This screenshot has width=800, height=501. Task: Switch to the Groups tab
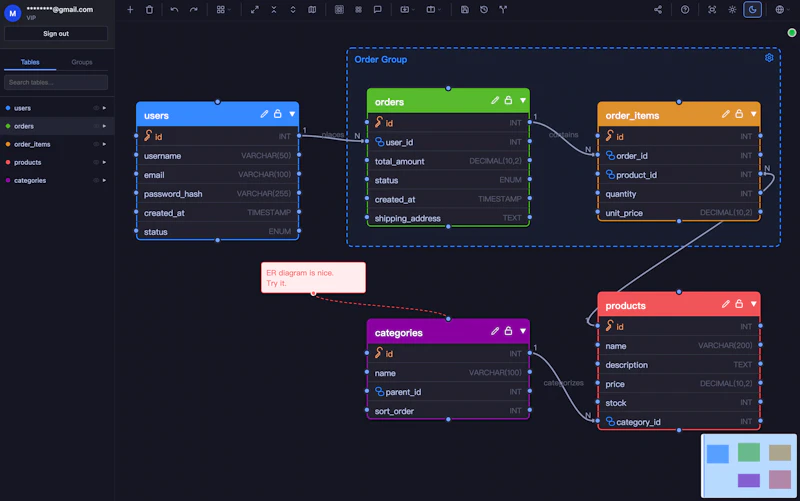[82, 62]
